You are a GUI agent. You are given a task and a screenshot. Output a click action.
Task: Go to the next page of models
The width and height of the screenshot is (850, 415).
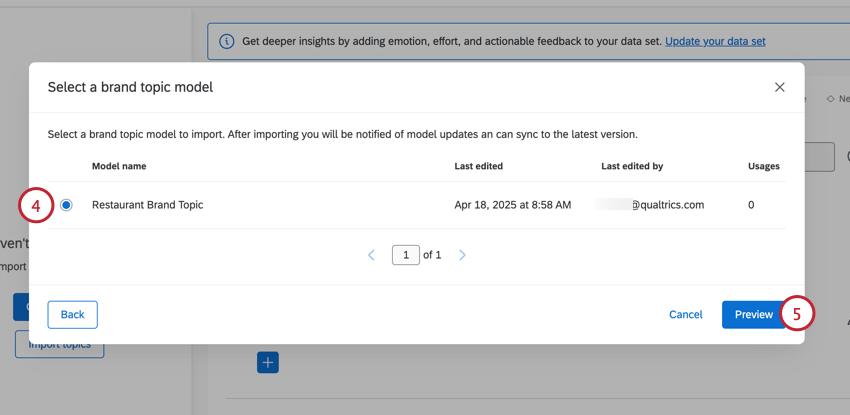(462, 255)
